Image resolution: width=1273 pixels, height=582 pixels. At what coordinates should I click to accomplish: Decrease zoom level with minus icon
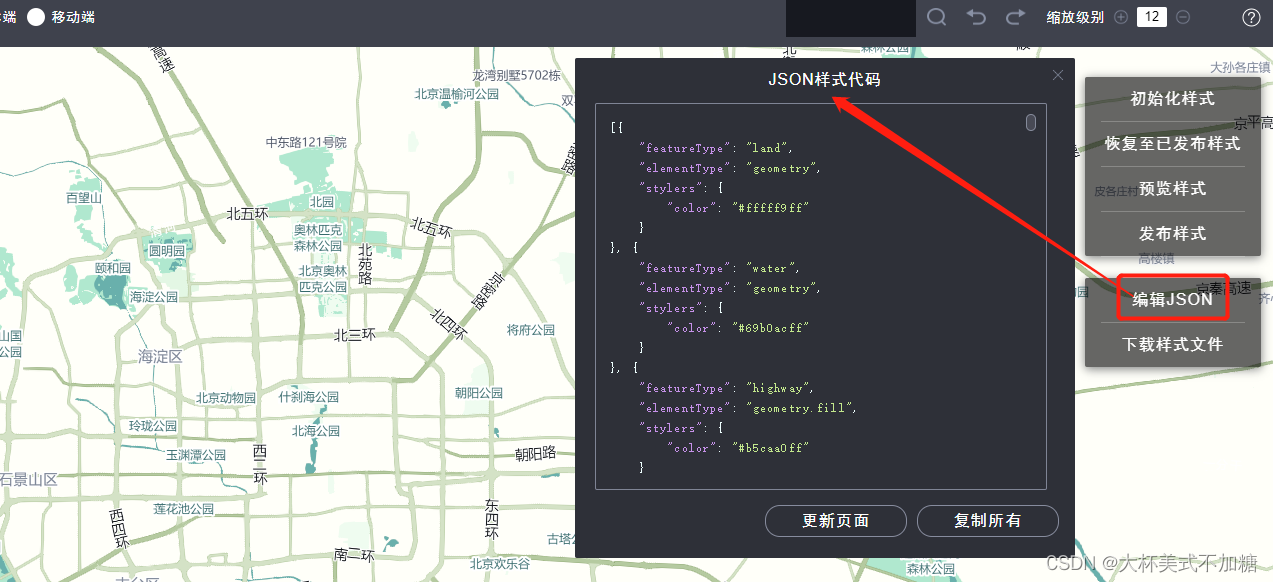1183,17
